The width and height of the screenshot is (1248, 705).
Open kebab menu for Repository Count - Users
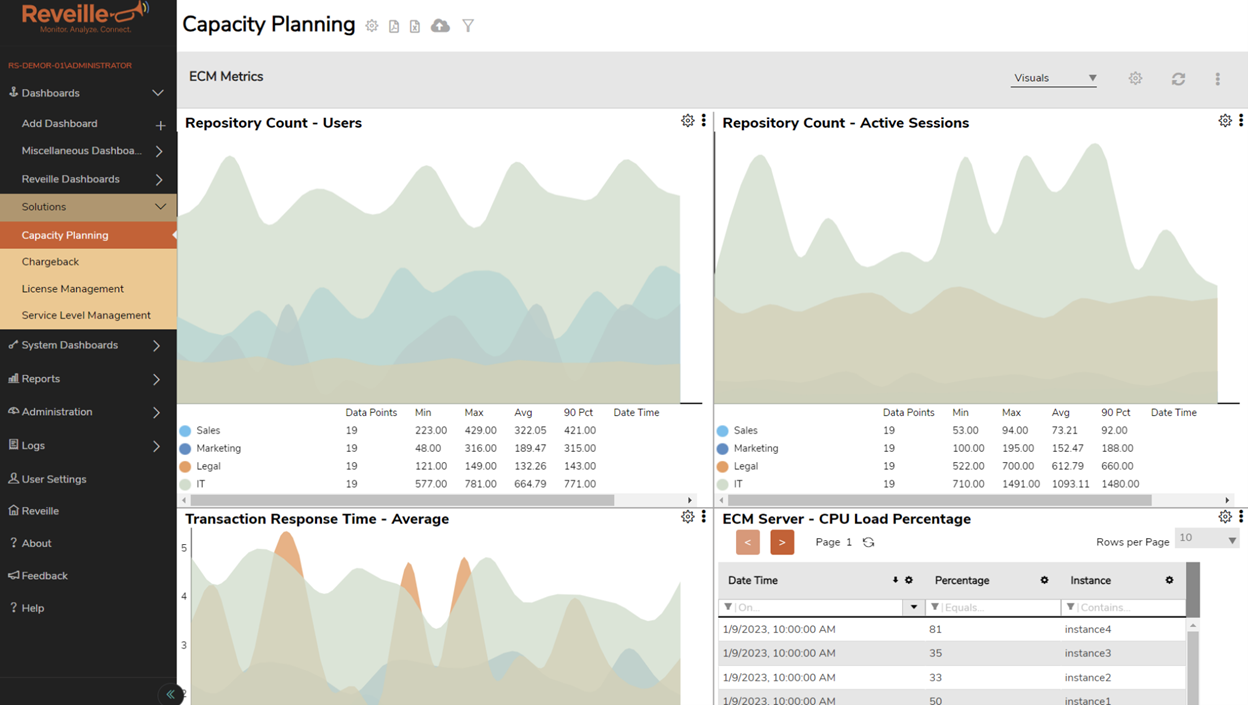pyautogui.click(x=704, y=120)
